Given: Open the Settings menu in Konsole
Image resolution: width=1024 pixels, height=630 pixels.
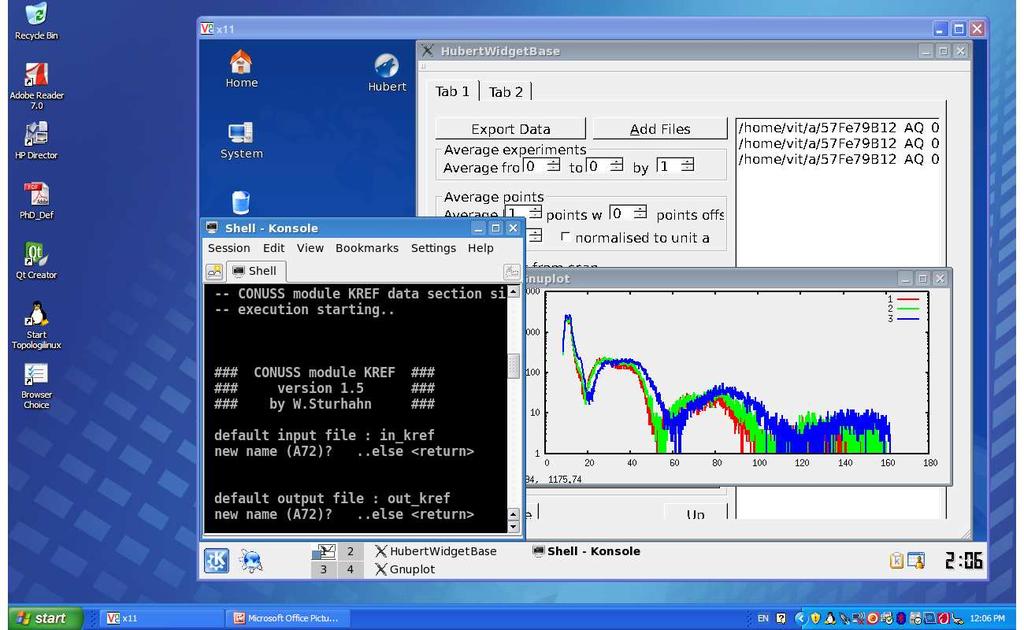Looking at the screenshot, I should click(434, 248).
